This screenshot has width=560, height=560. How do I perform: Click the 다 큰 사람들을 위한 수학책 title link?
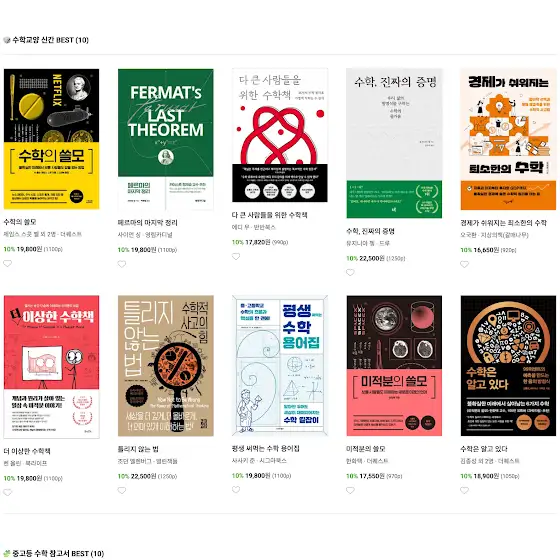tap(270, 215)
